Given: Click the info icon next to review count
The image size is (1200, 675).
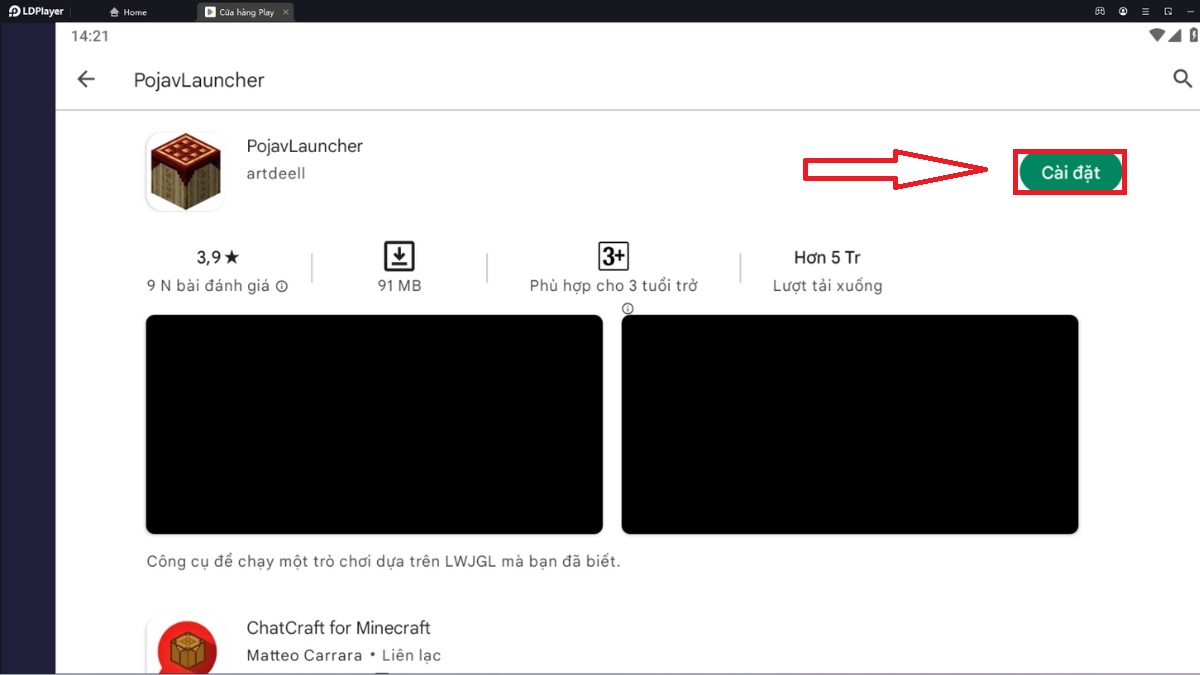Looking at the screenshot, I should pos(282,285).
